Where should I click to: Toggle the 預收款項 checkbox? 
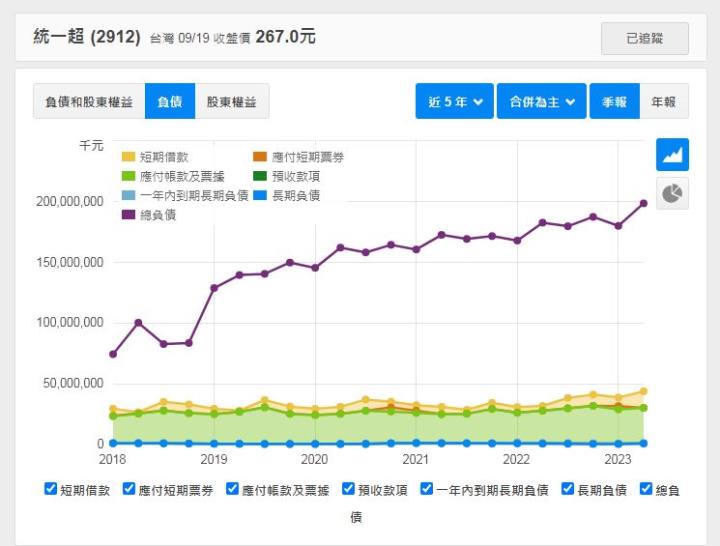(349, 489)
